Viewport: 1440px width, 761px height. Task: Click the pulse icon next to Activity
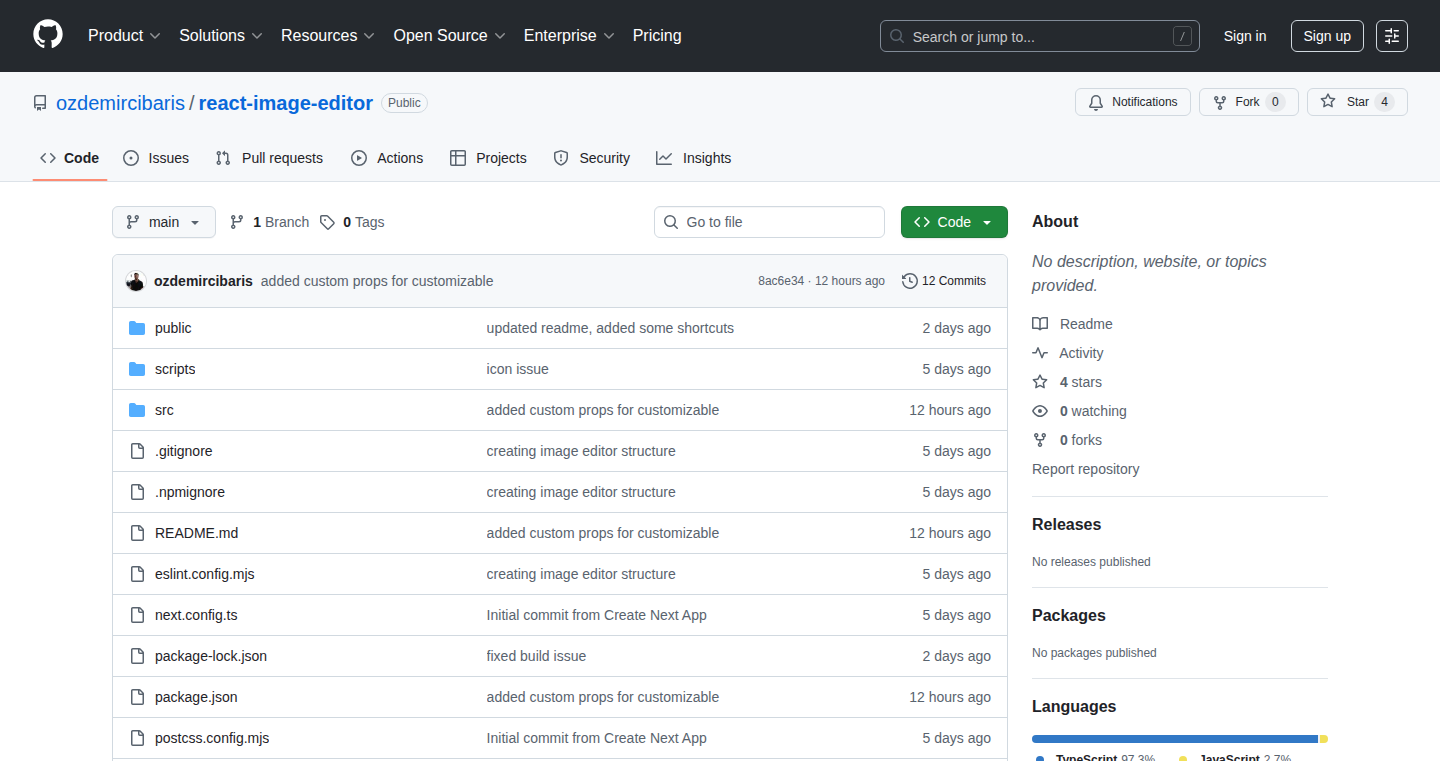pyautogui.click(x=1040, y=353)
